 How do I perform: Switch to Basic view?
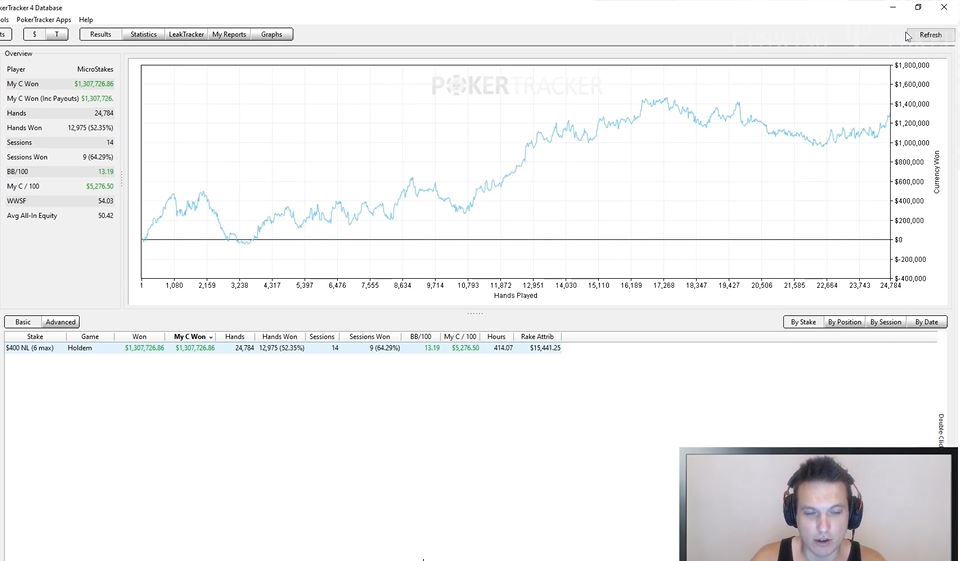23,322
